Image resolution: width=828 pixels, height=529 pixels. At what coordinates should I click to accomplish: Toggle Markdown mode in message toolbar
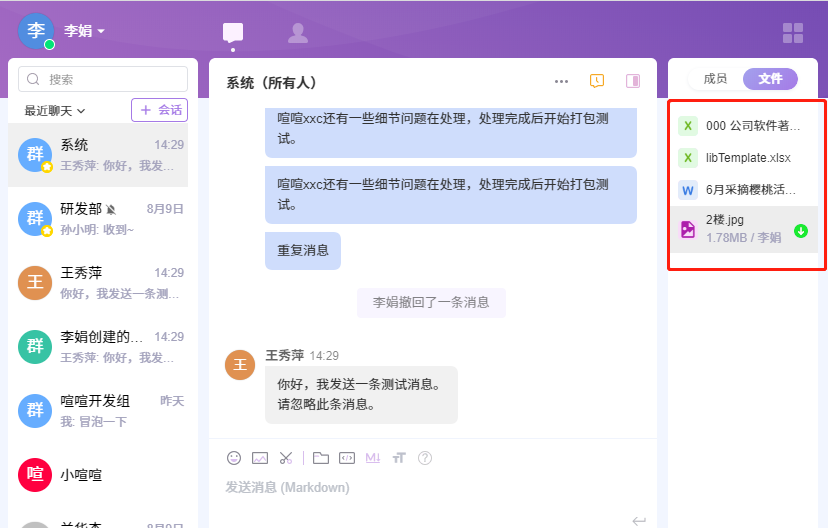tap(373, 458)
